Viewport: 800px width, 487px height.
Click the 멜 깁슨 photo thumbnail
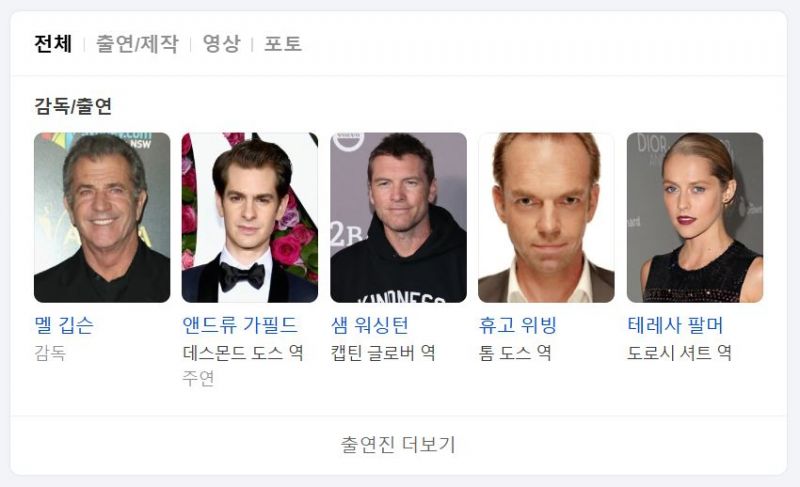coord(102,217)
